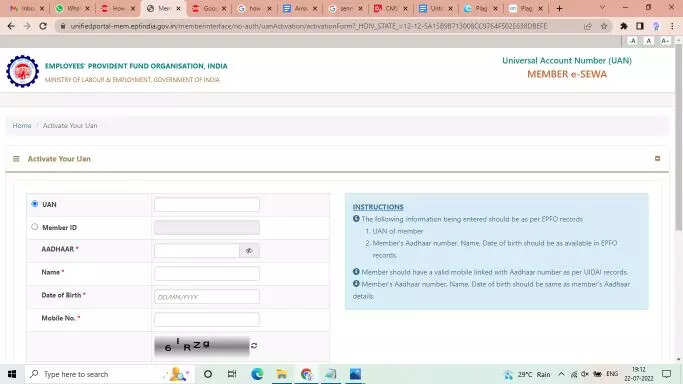Screen dimensions: 683x384
Task: Increase font size with A+ button
Action: tap(665, 41)
